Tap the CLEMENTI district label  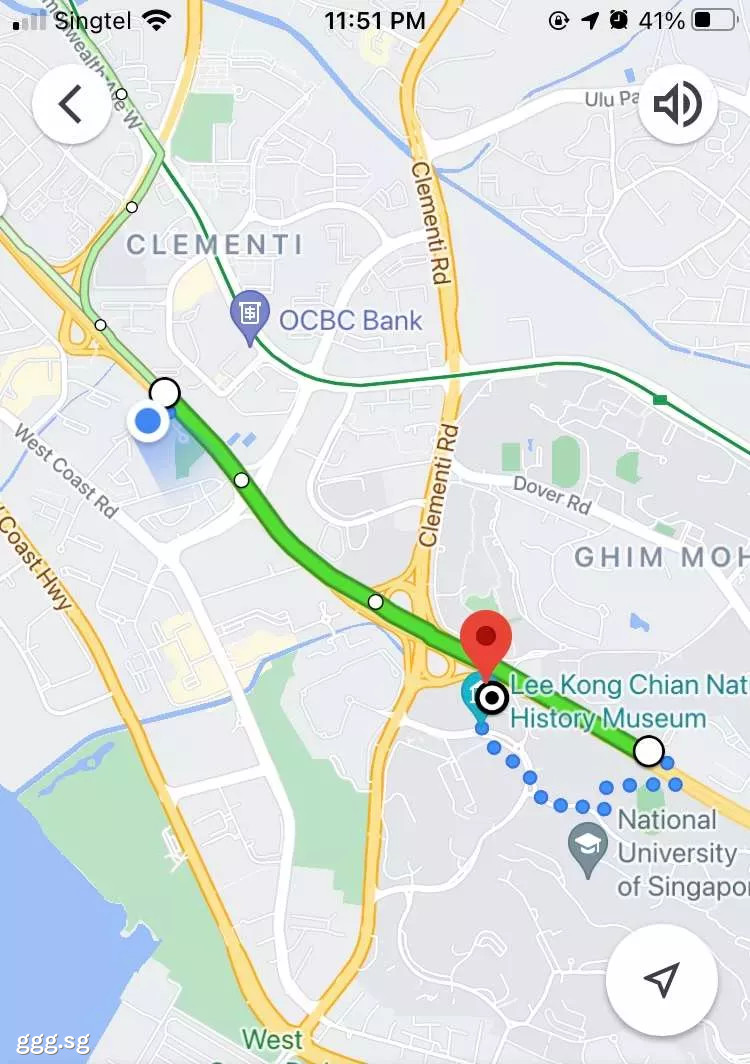tap(214, 244)
